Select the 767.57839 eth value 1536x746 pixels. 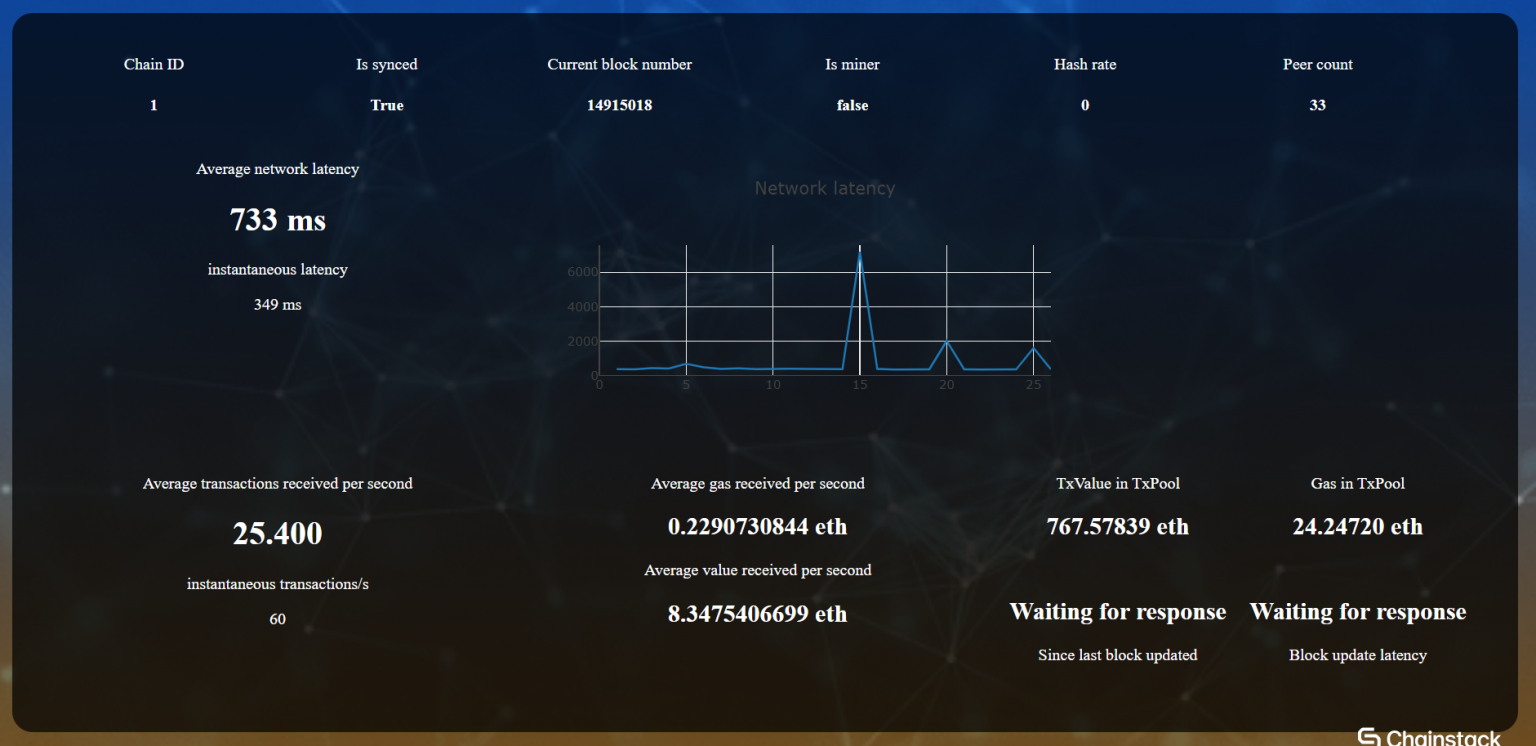click(x=1118, y=526)
